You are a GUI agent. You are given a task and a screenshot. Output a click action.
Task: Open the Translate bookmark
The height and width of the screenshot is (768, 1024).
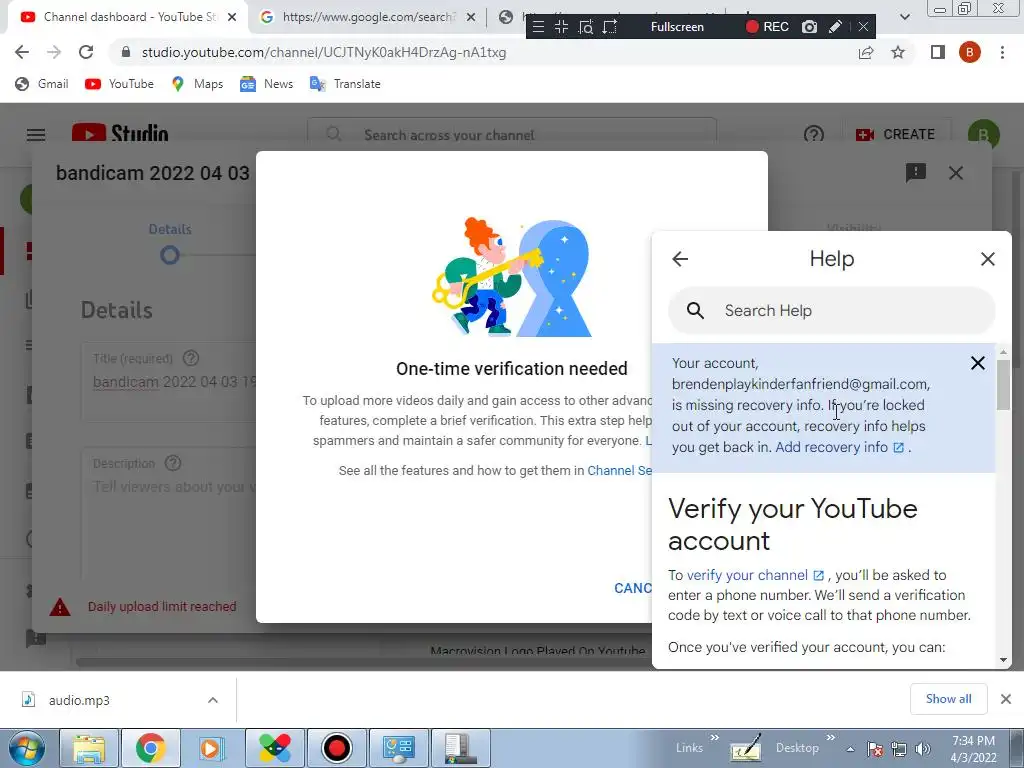point(345,84)
